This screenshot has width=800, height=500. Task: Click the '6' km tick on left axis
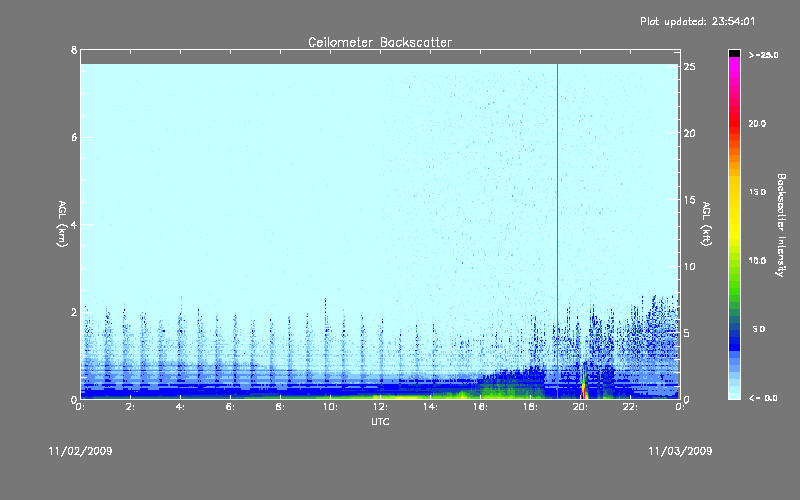[74, 137]
